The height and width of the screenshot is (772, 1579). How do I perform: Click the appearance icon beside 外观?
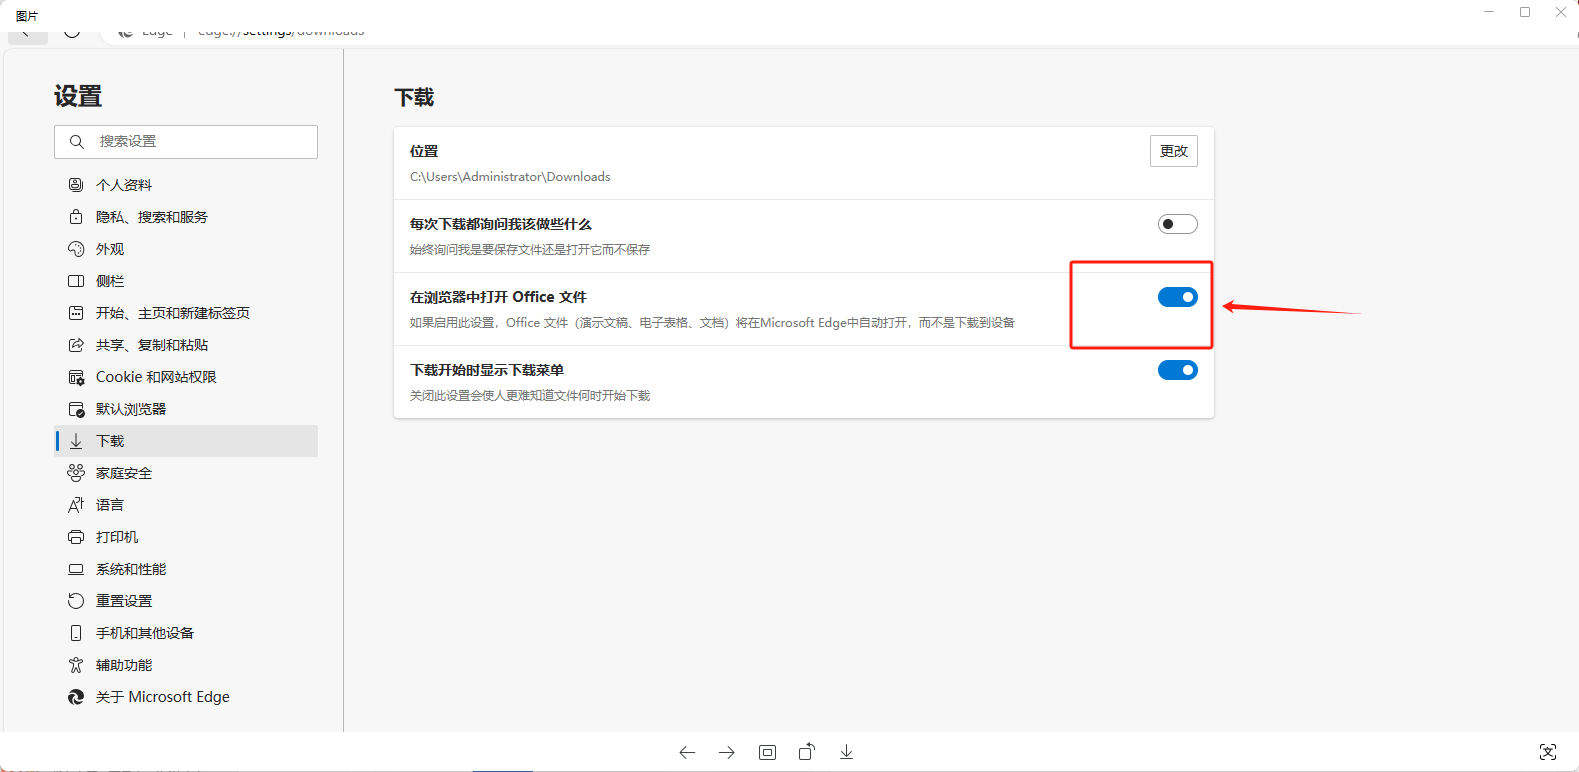pyautogui.click(x=76, y=249)
